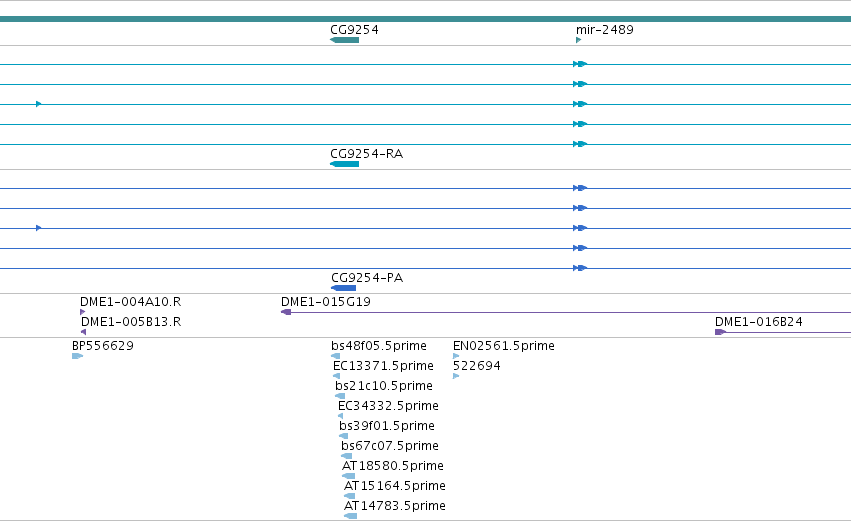The image size is (851, 521).
Task: Select the small arrow under 522694
Action: 456,376
